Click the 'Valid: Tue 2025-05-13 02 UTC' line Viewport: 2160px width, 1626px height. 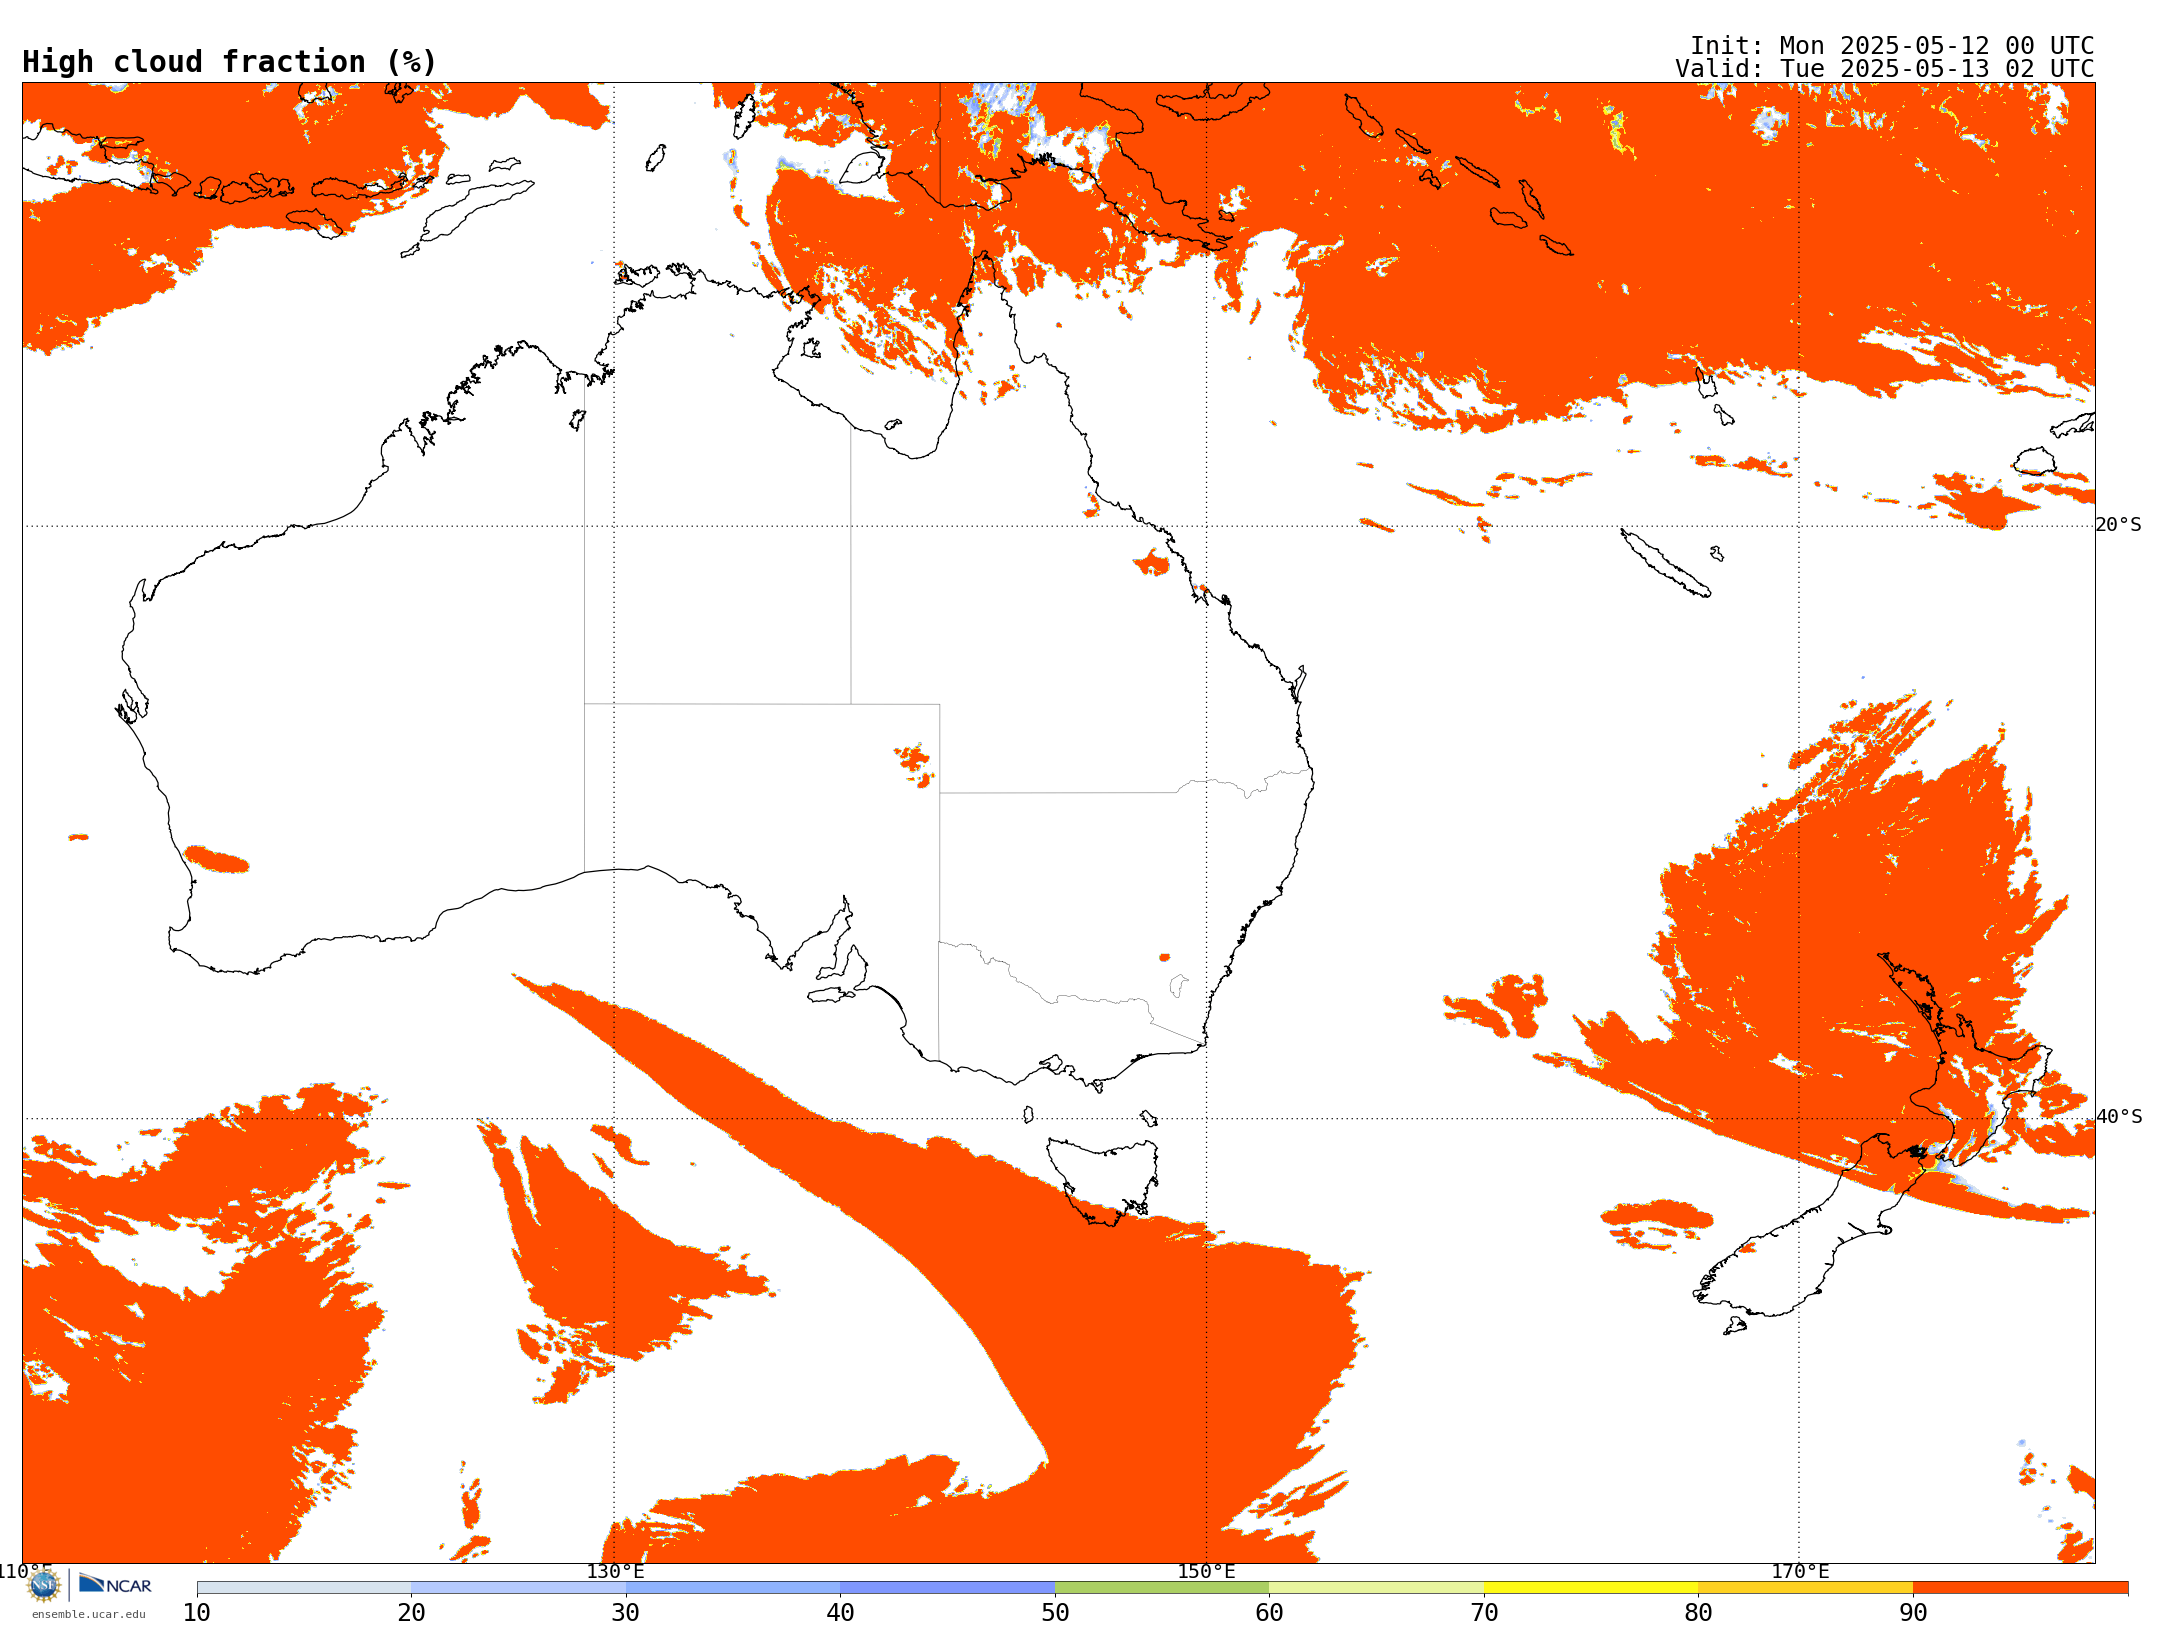1884,69
